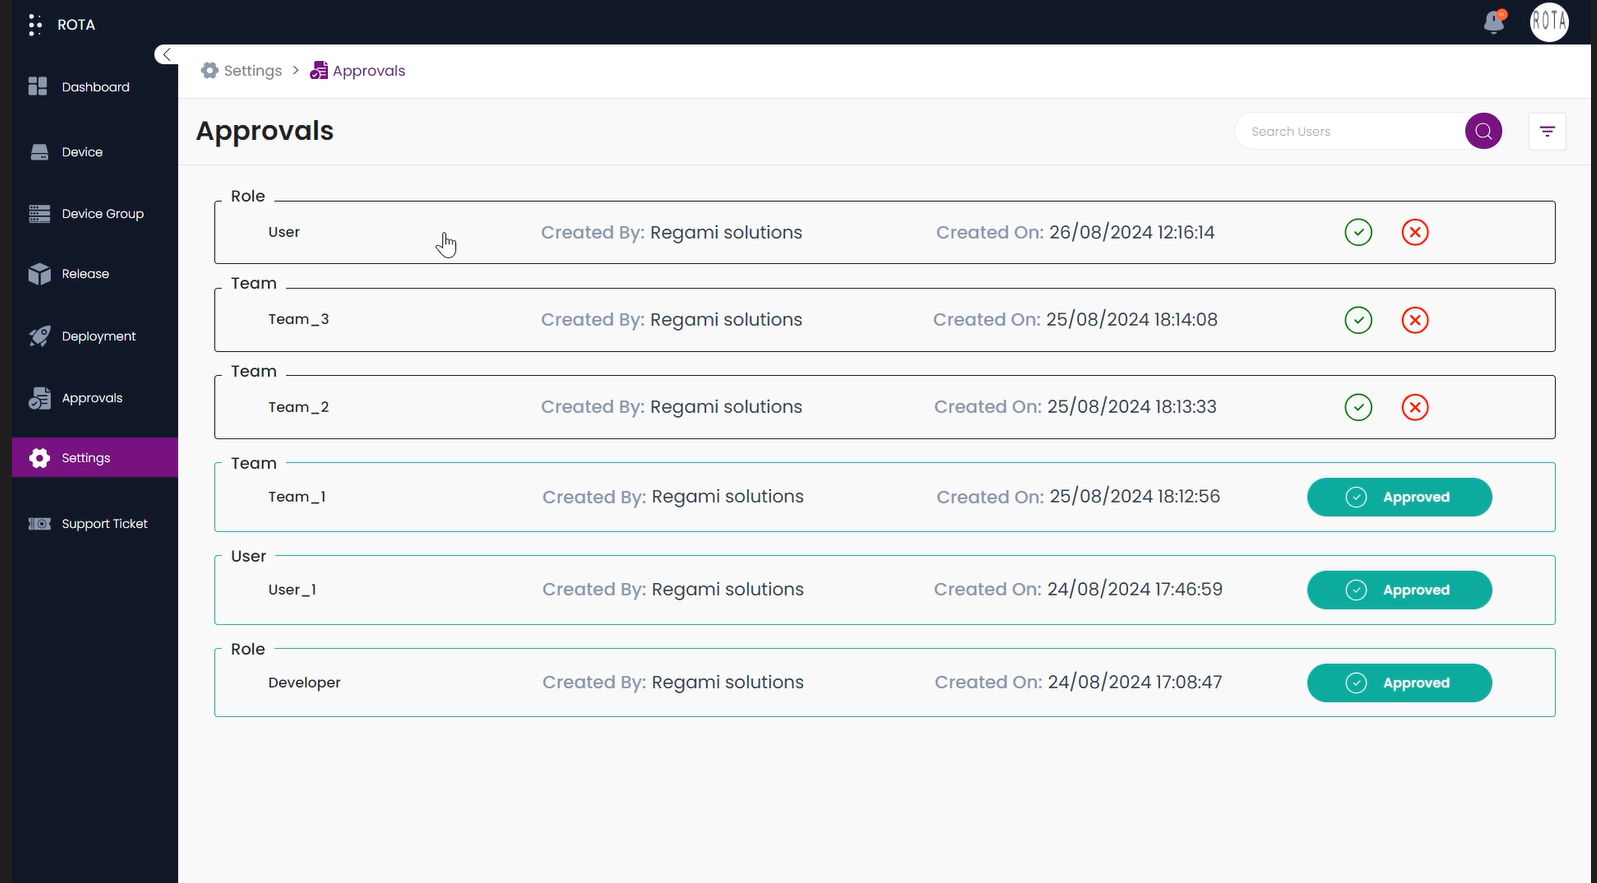Select the Team_2 entry name

298,407
